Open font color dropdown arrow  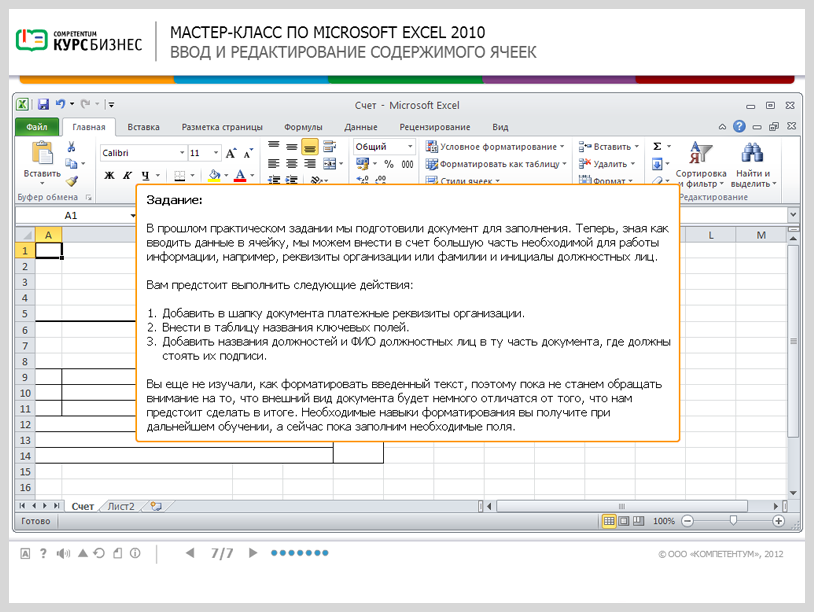click(252, 175)
